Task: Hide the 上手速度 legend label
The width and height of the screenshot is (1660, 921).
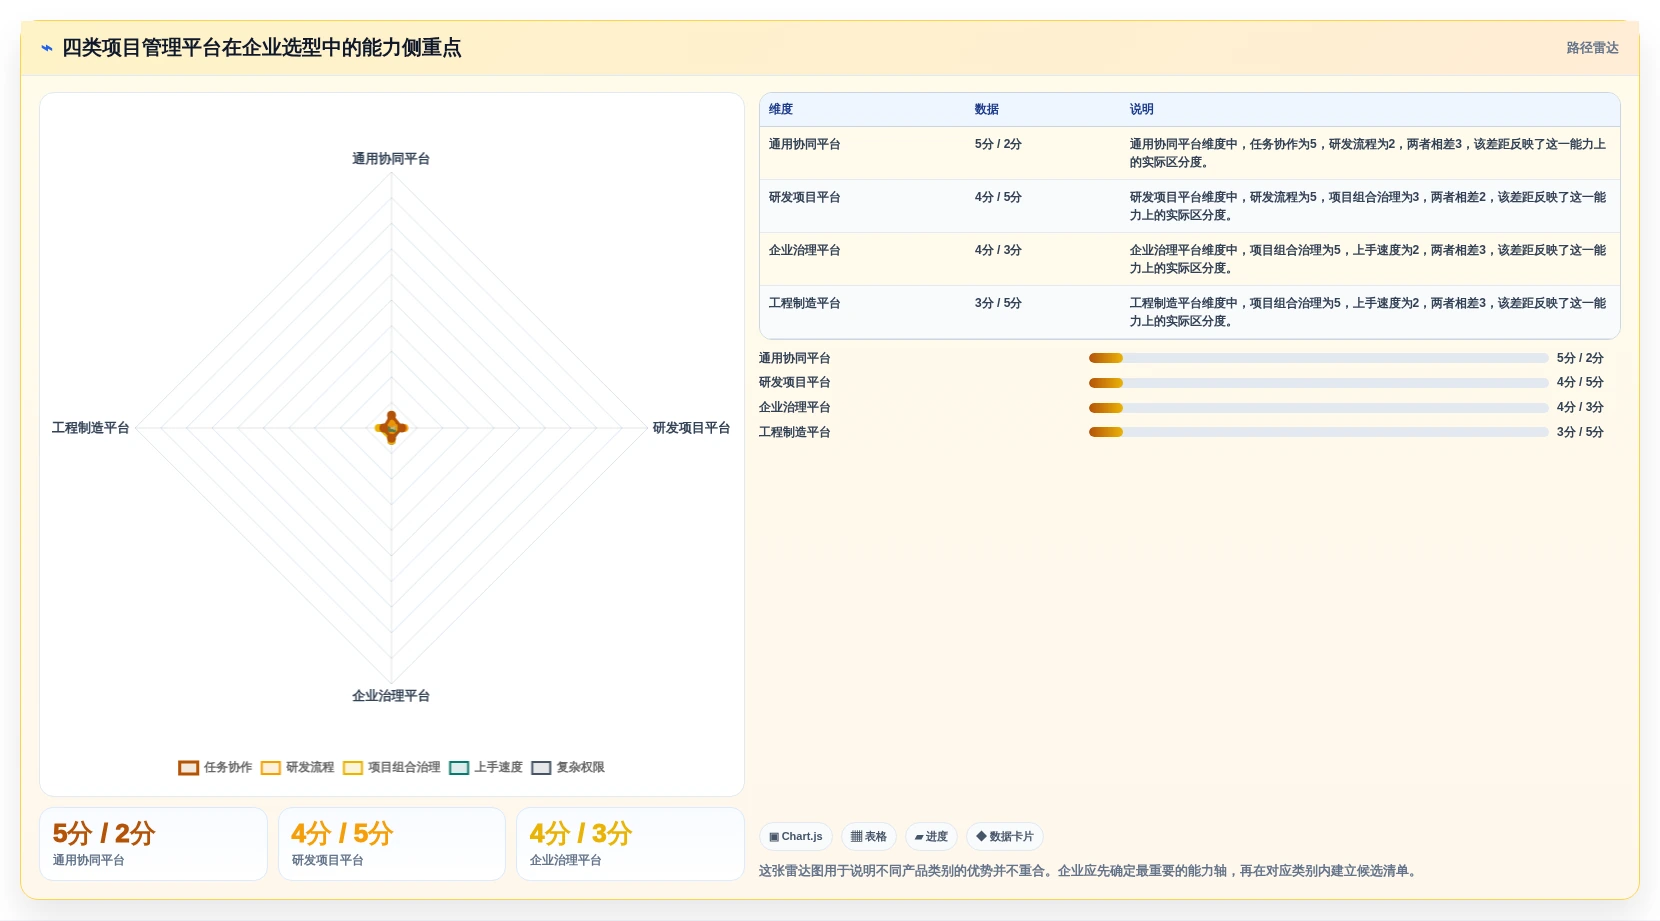Action: (x=498, y=768)
